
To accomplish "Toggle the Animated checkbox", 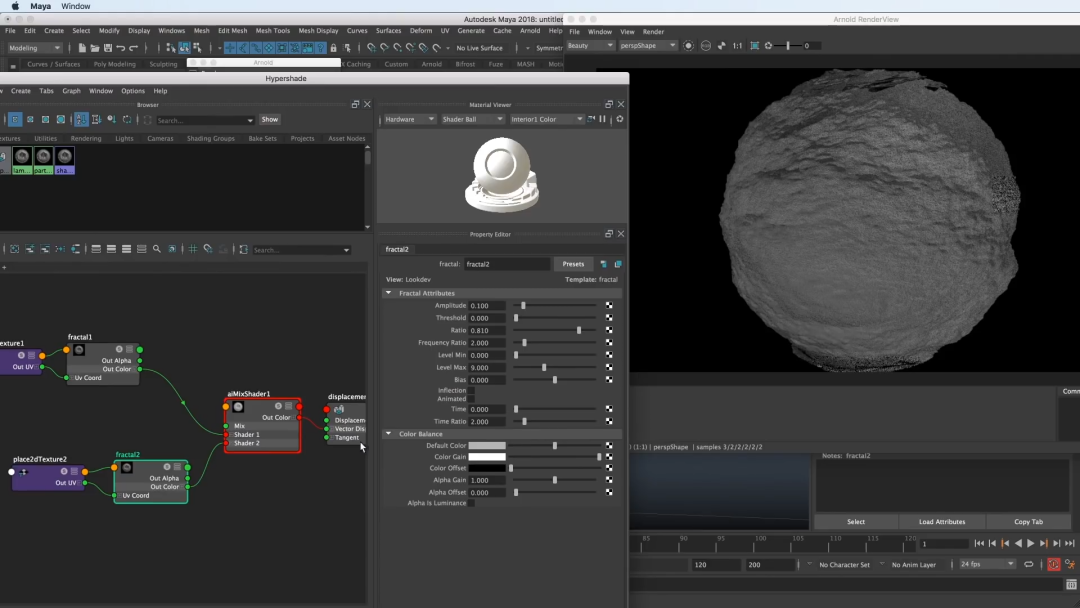I will tap(472, 399).
